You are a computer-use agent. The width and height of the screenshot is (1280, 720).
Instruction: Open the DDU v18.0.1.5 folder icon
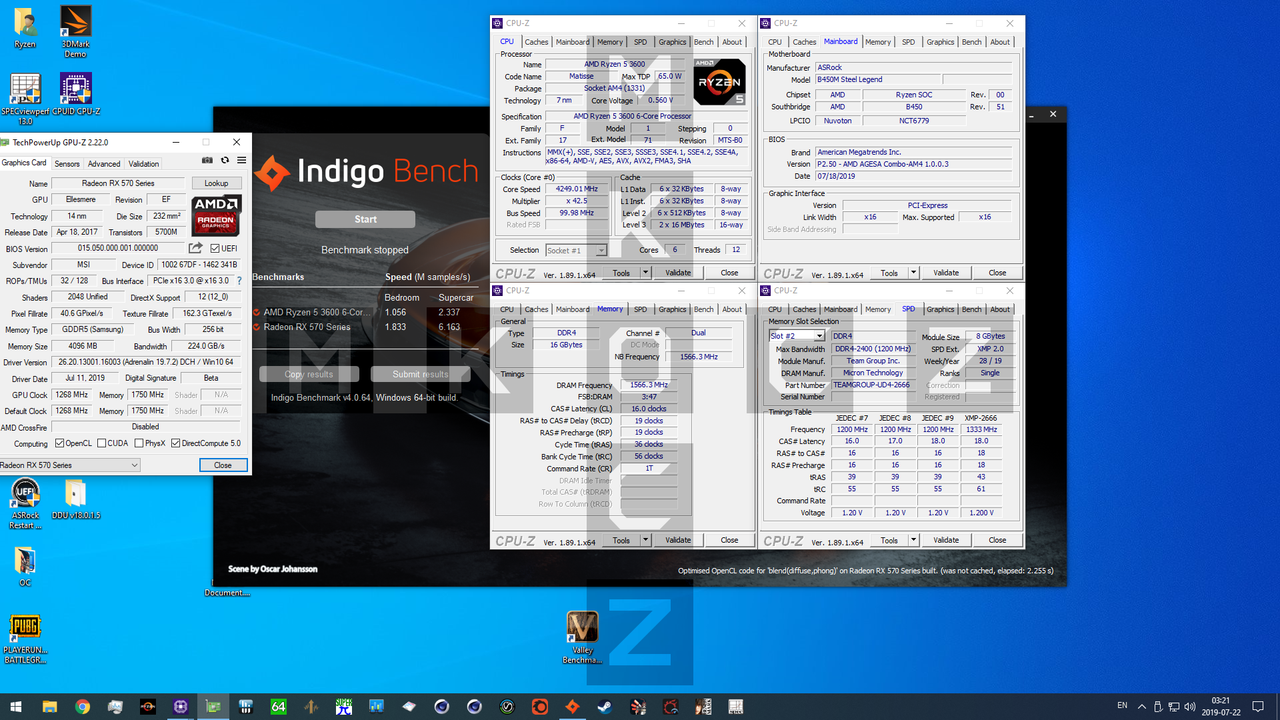point(76,499)
